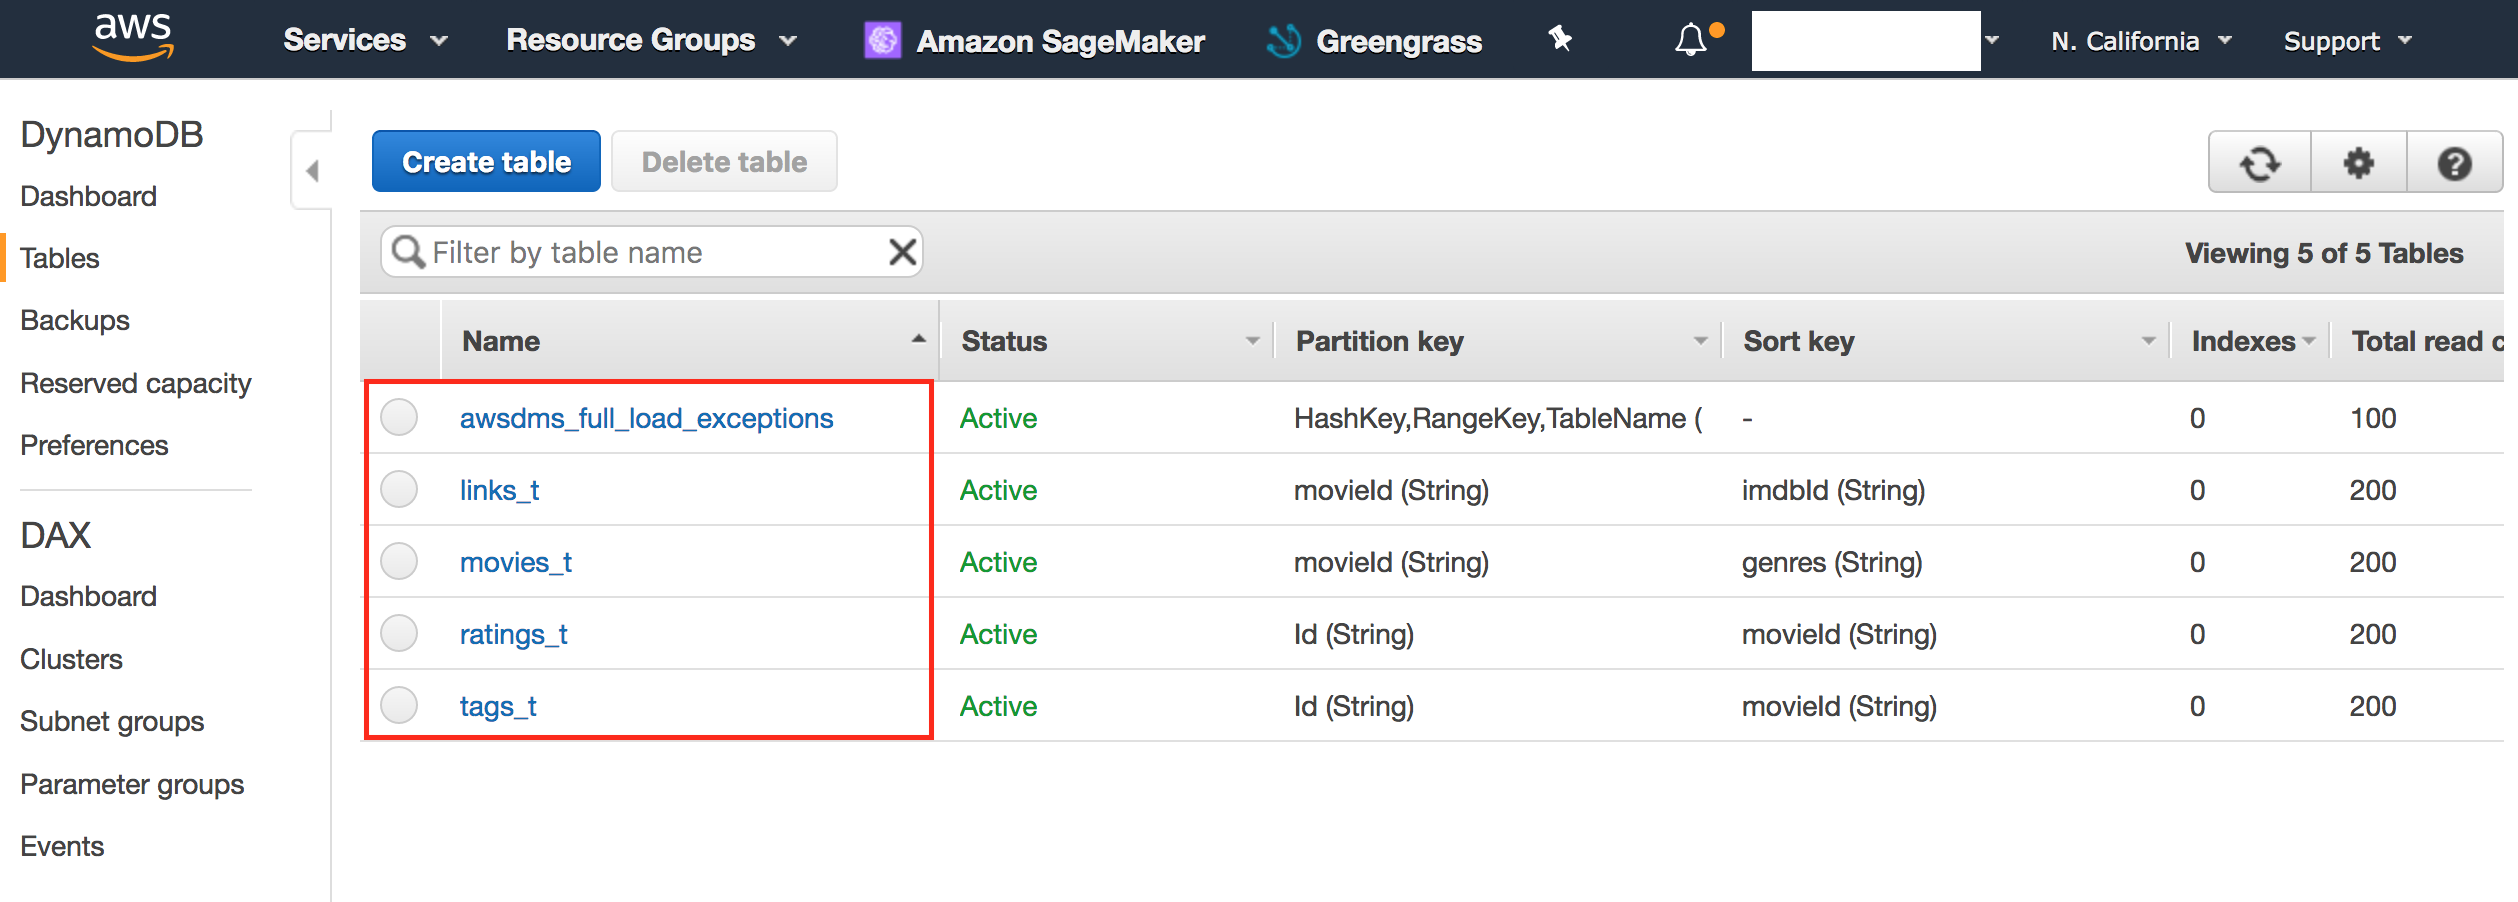
Task: Click the Create table button
Action: [486, 161]
